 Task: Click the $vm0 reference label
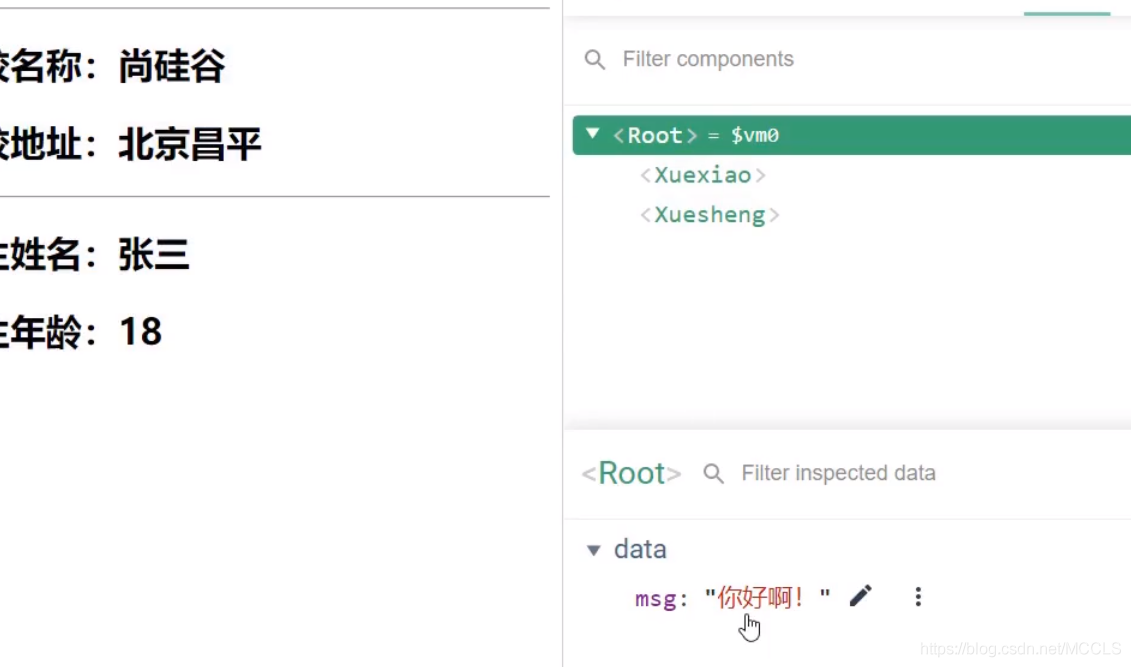click(x=755, y=136)
